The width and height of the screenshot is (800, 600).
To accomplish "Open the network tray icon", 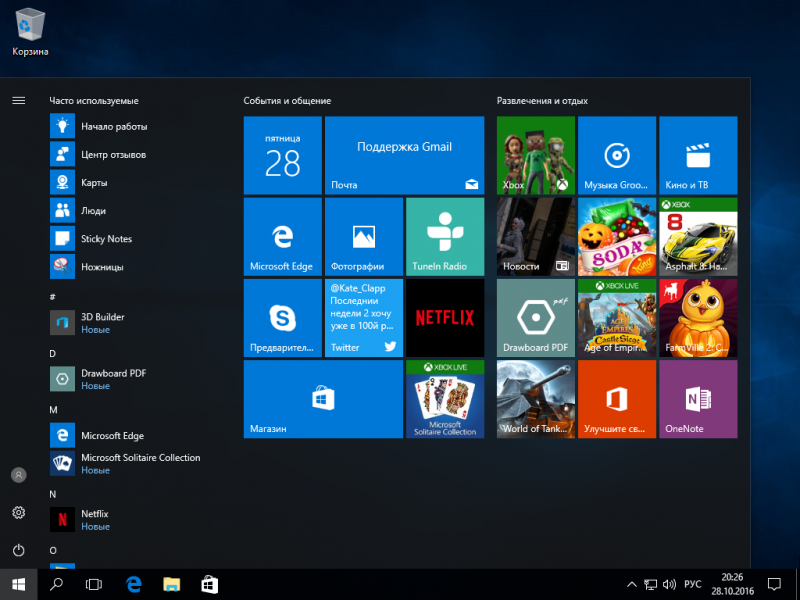I will [x=651, y=585].
